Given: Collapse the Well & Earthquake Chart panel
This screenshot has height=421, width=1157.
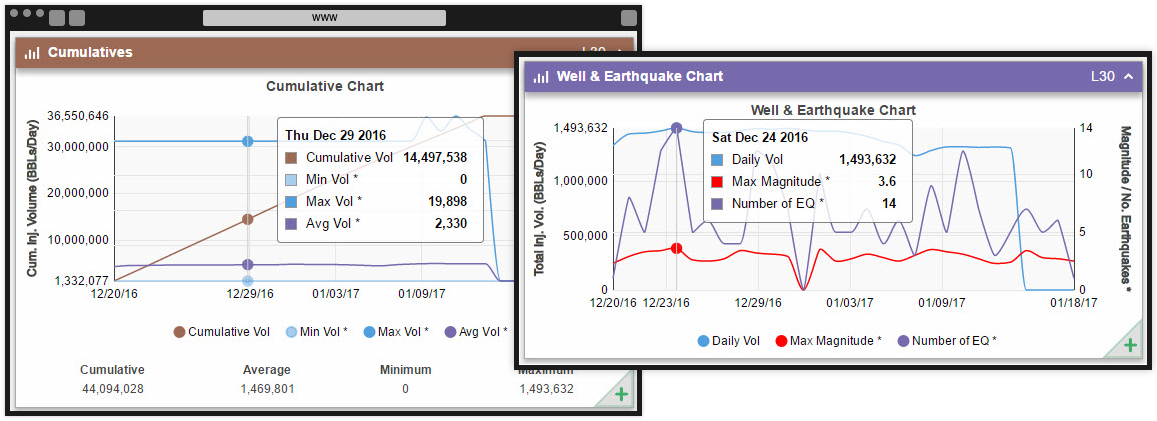Looking at the screenshot, I should coord(1127,77).
